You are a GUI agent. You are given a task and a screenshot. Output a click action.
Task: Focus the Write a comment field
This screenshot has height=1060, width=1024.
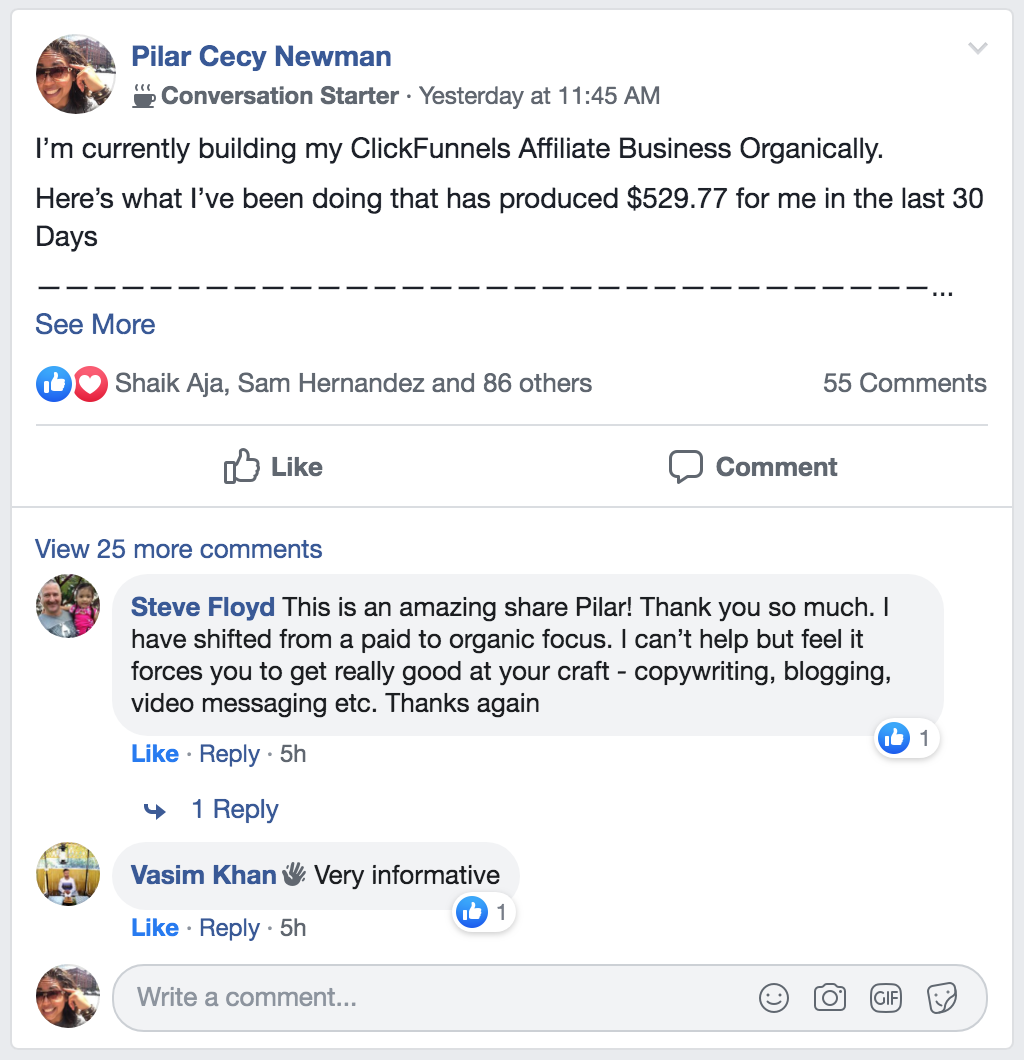pyautogui.click(x=440, y=997)
